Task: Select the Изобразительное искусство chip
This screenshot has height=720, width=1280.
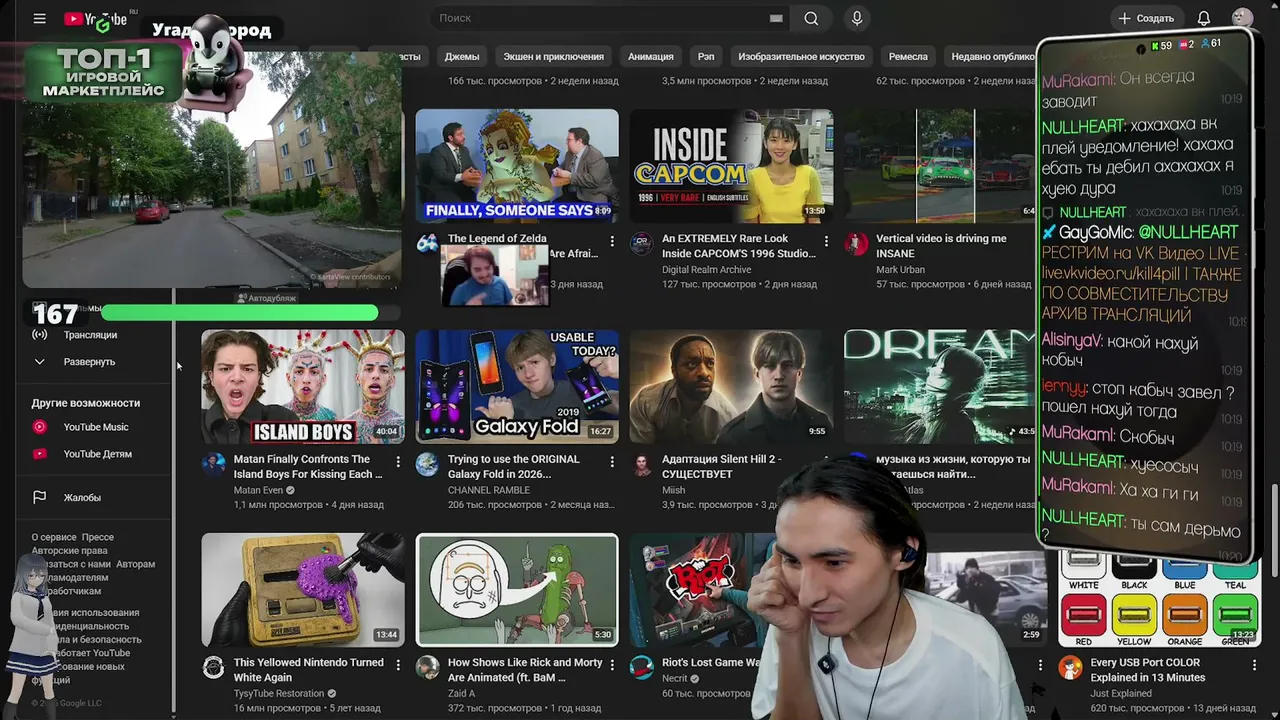Action: tap(801, 56)
